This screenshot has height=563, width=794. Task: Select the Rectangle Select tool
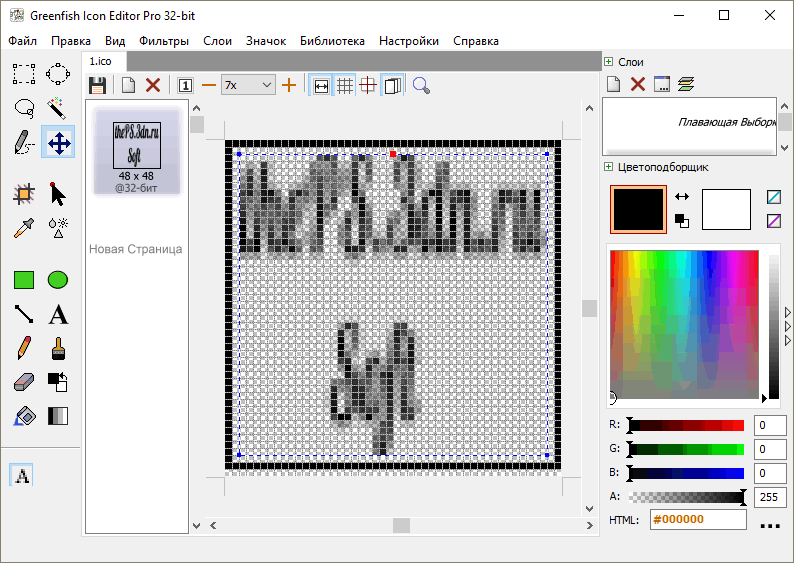(24, 74)
